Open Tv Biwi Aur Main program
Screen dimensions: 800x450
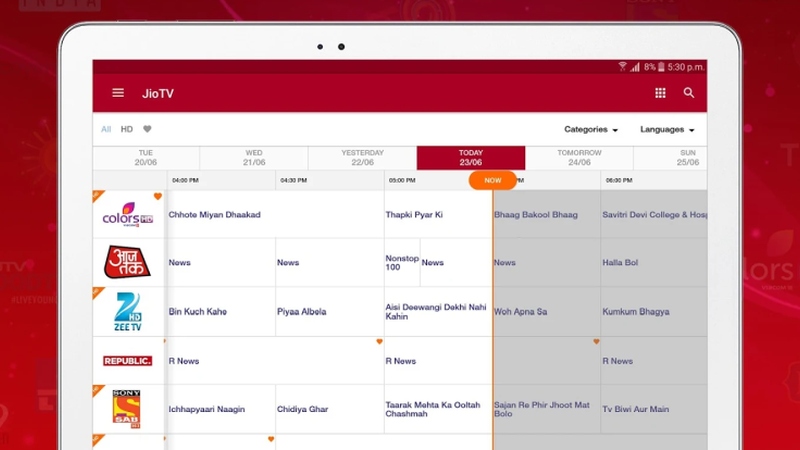pos(655,409)
